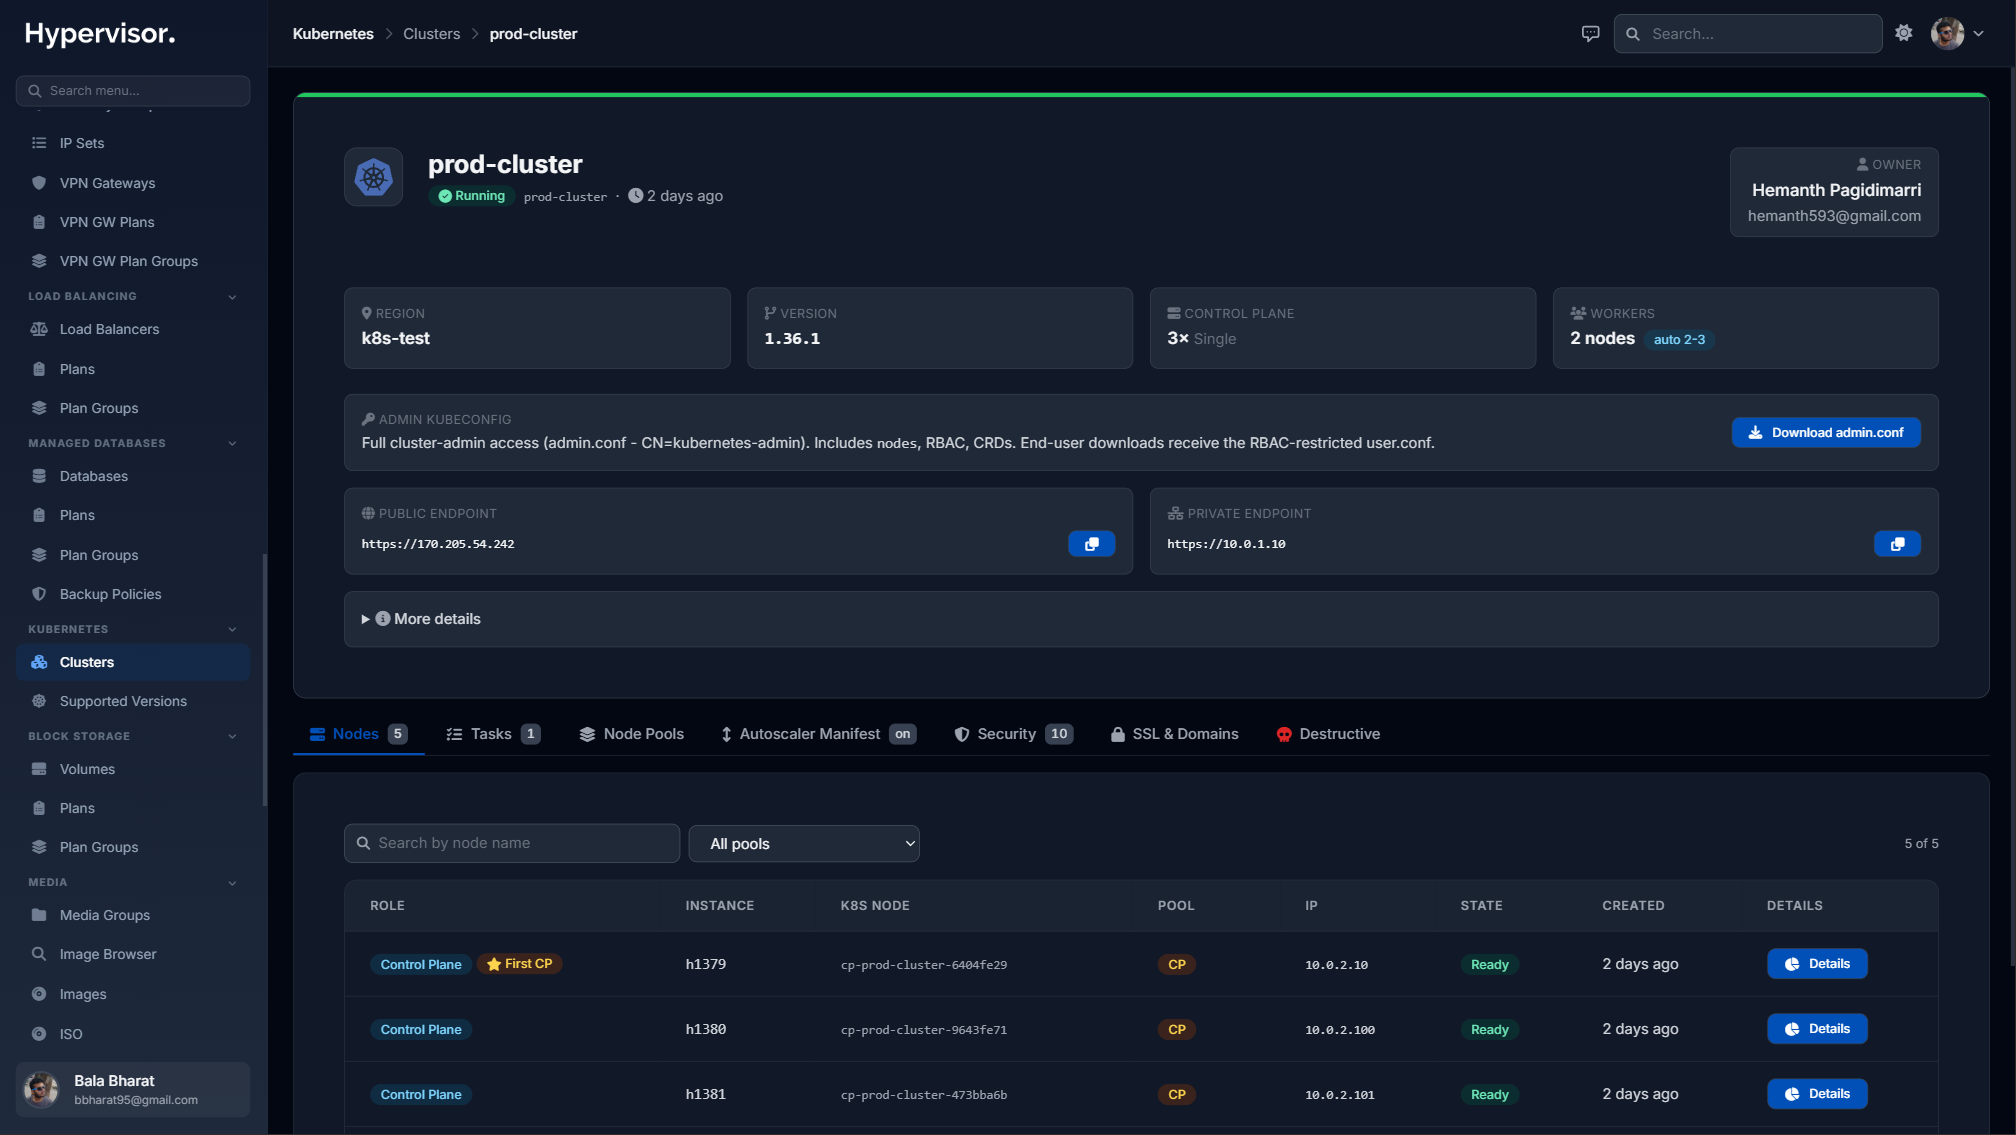The width and height of the screenshot is (2016, 1135).
Task: Click IP address 10.0.2.101
Action: click(x=1340, y=1095)
